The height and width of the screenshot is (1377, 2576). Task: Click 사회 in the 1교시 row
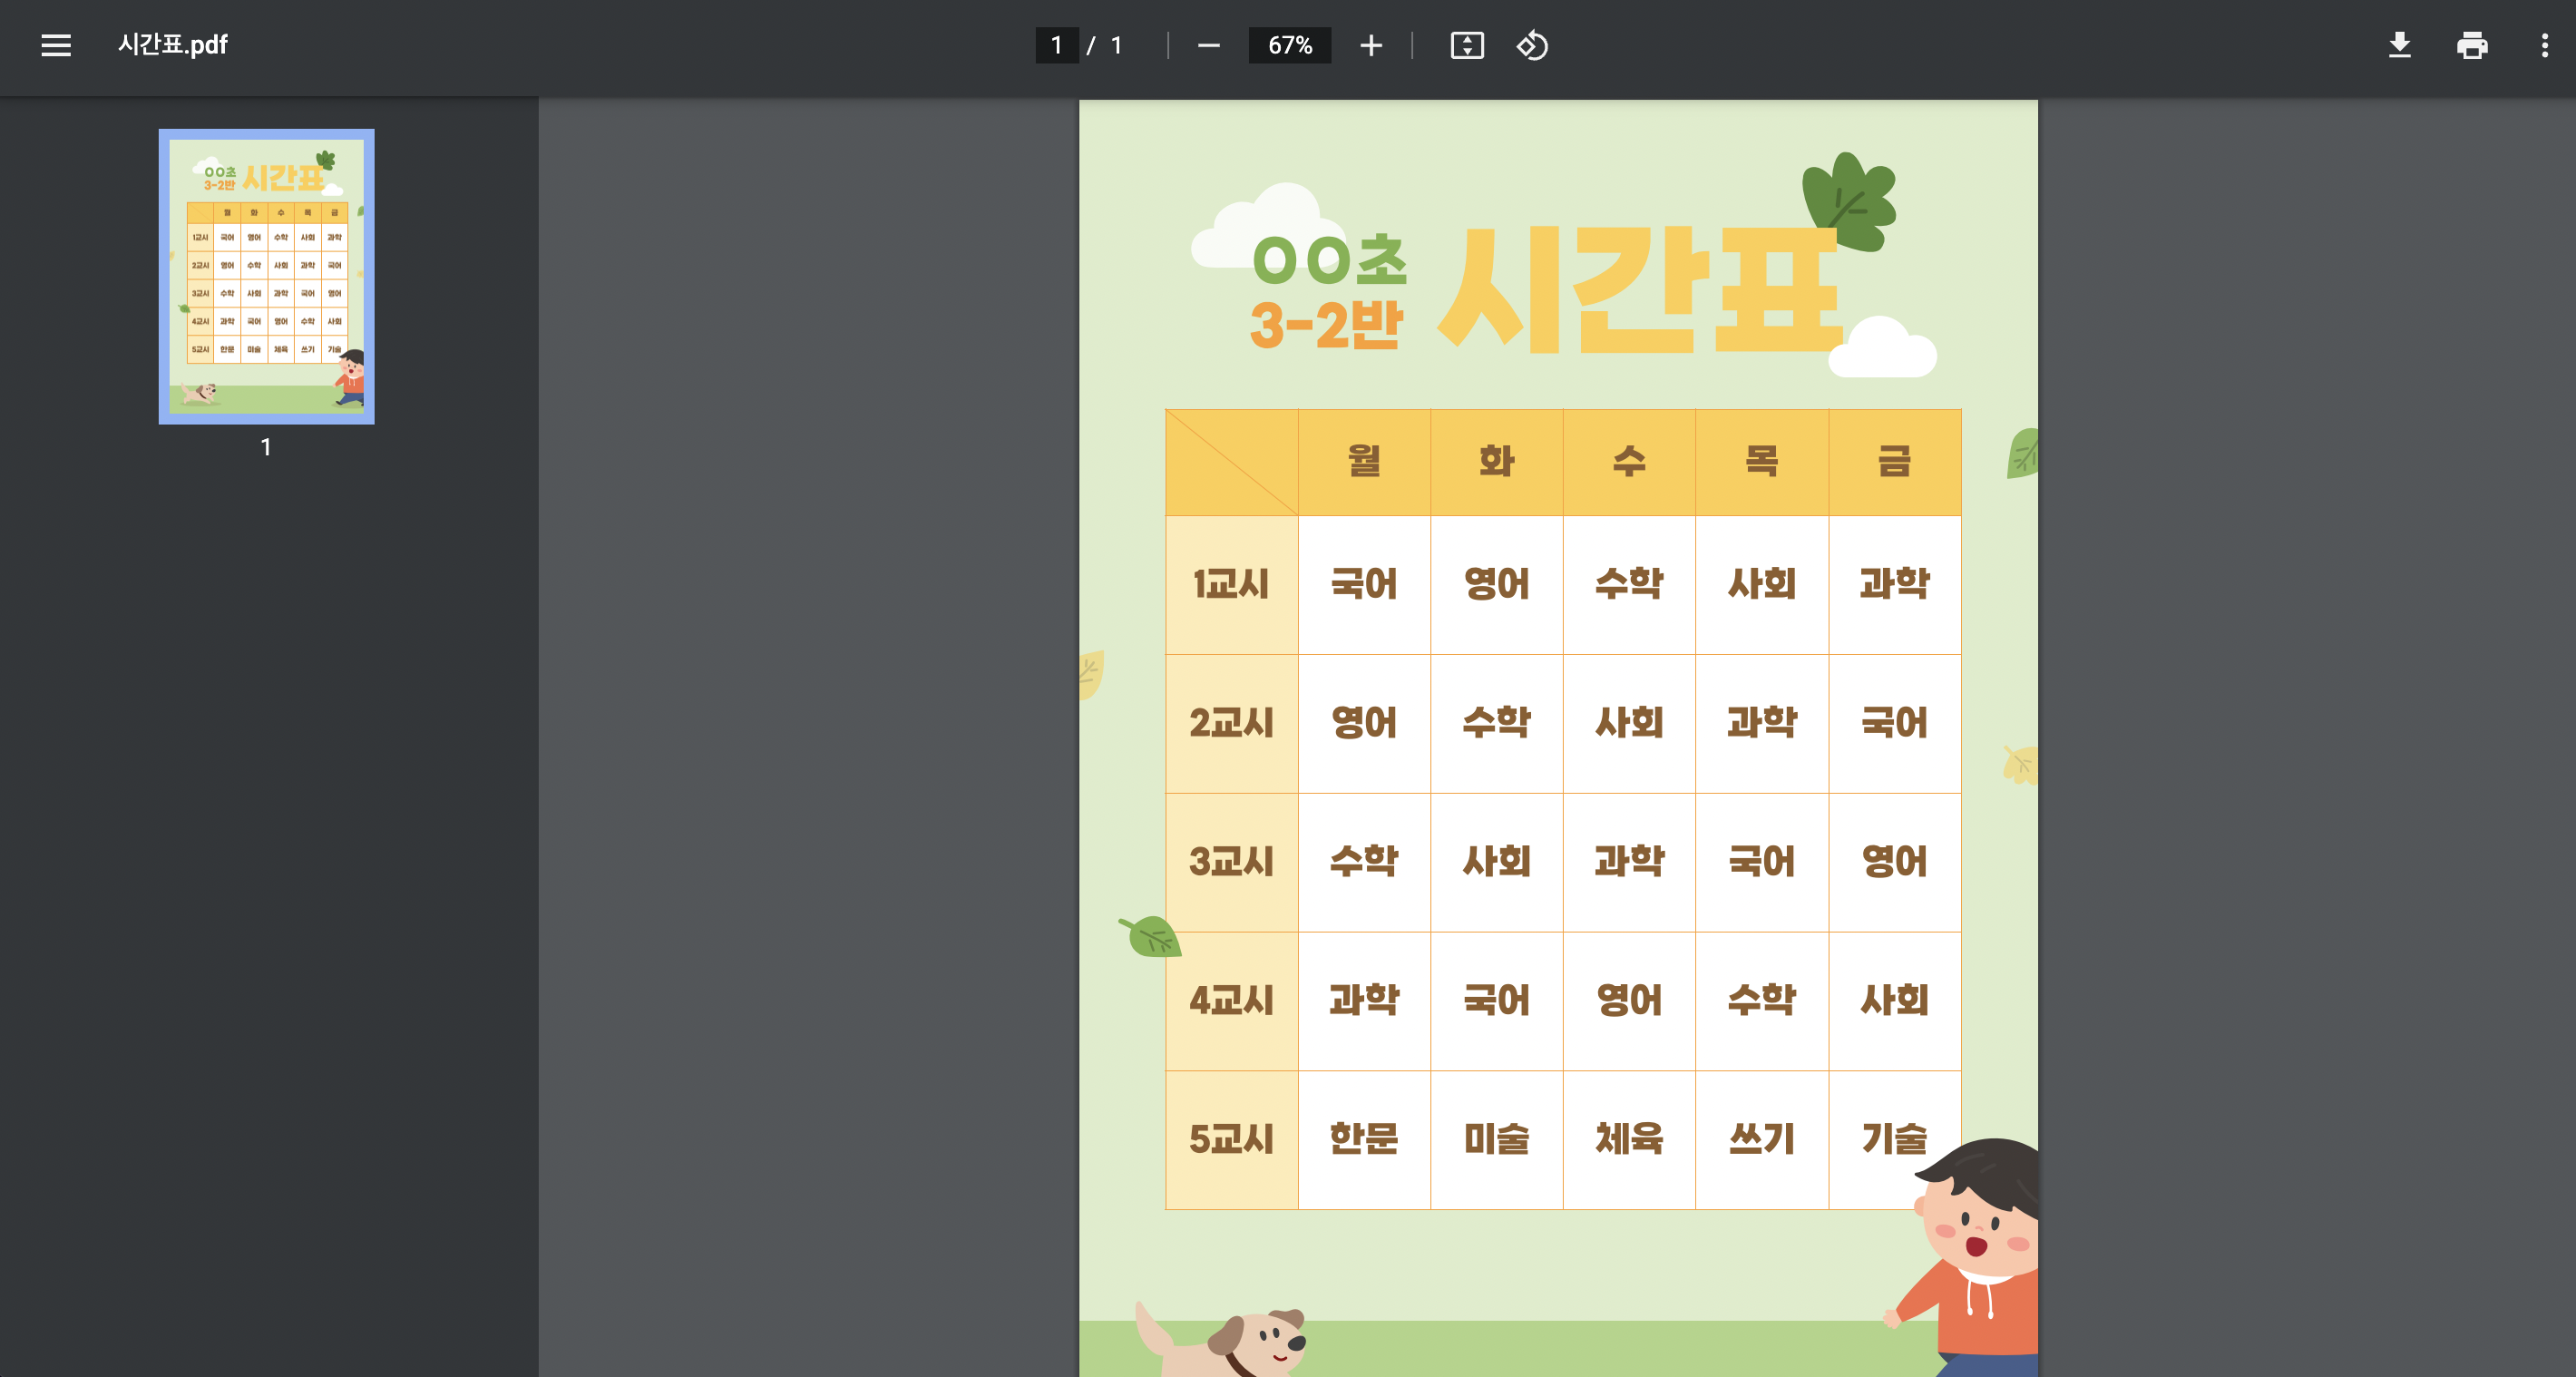coord(1762,584)
